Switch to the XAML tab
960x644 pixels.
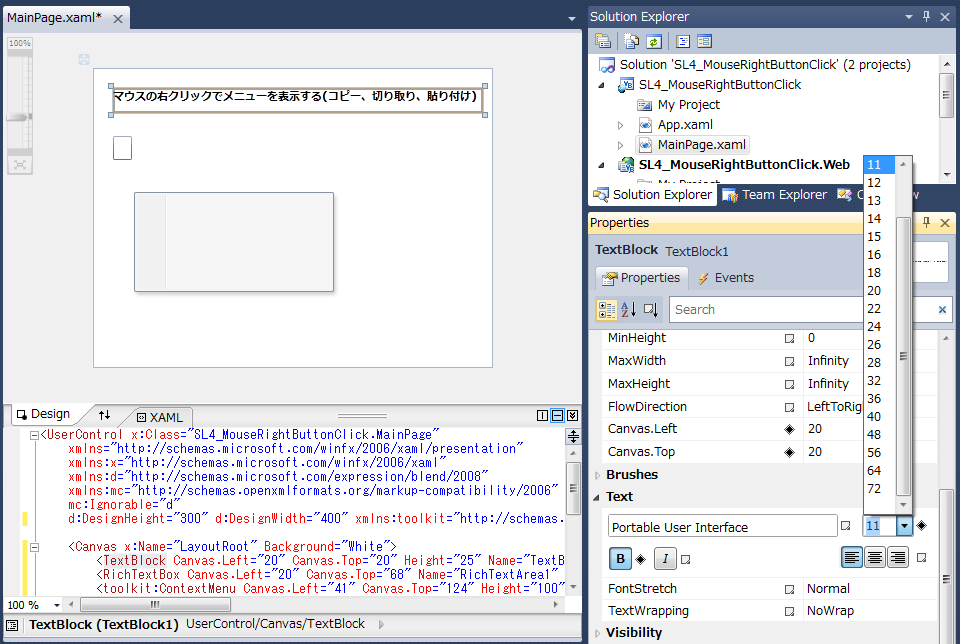click(160, 417)
